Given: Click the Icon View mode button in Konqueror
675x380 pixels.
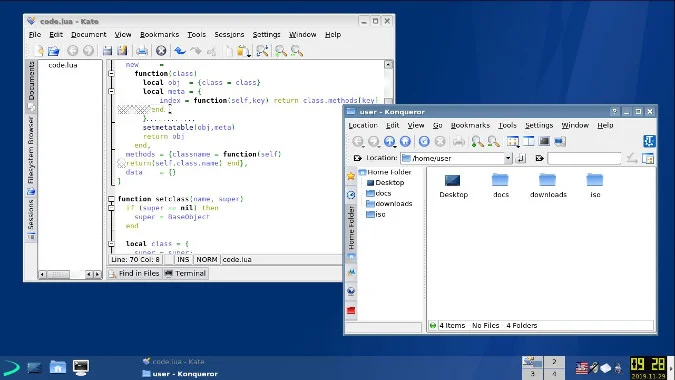Looking at the screenshot, I should click(x=513, y=141).
